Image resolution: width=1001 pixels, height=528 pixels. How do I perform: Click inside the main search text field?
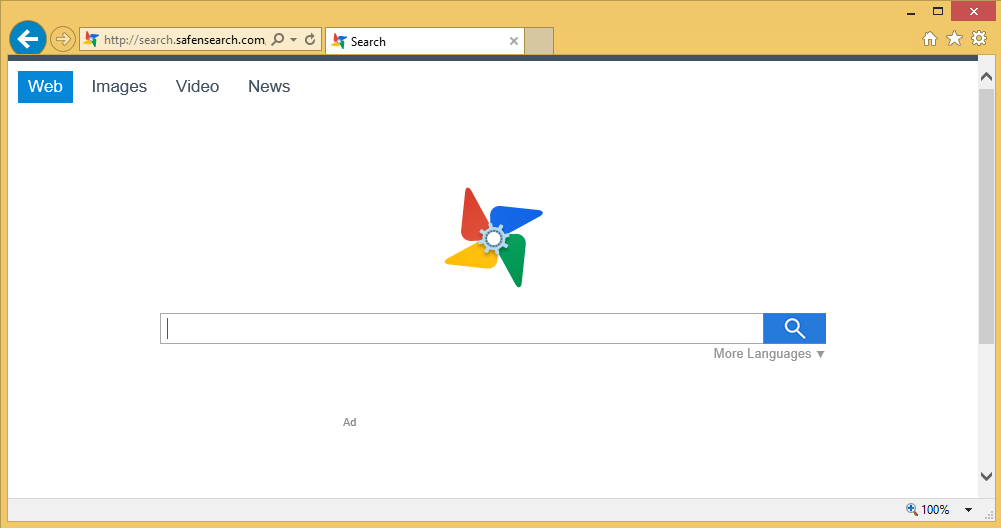(461, 329)
